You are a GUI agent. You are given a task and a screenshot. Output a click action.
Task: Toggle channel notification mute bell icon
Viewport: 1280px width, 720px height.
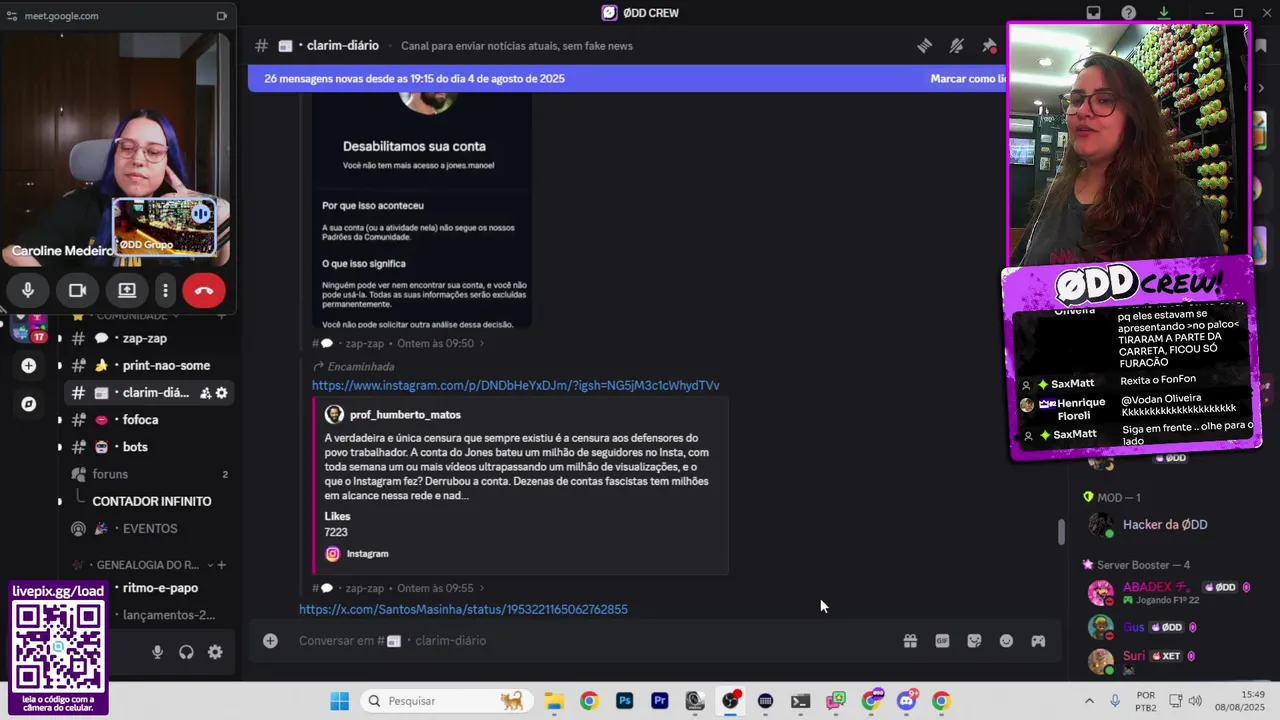coord(957,46)
